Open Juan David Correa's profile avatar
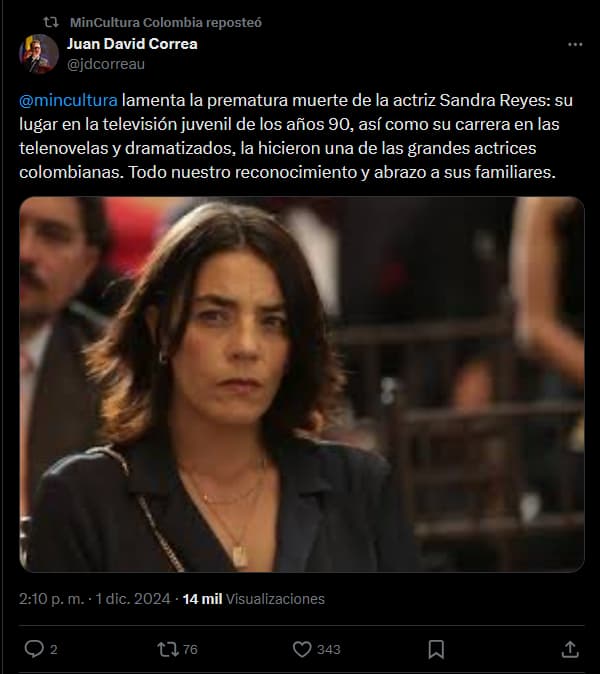The image size is (600, 674). (39, 54)
